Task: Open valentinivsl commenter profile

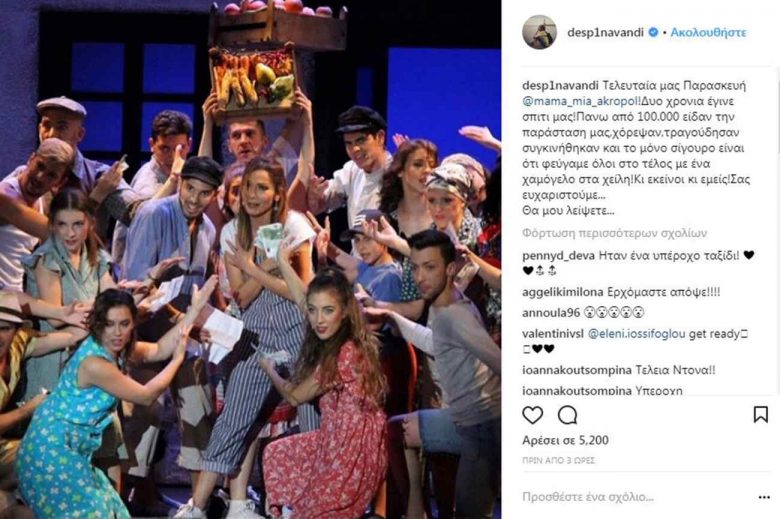Action: tap(553, 334)
